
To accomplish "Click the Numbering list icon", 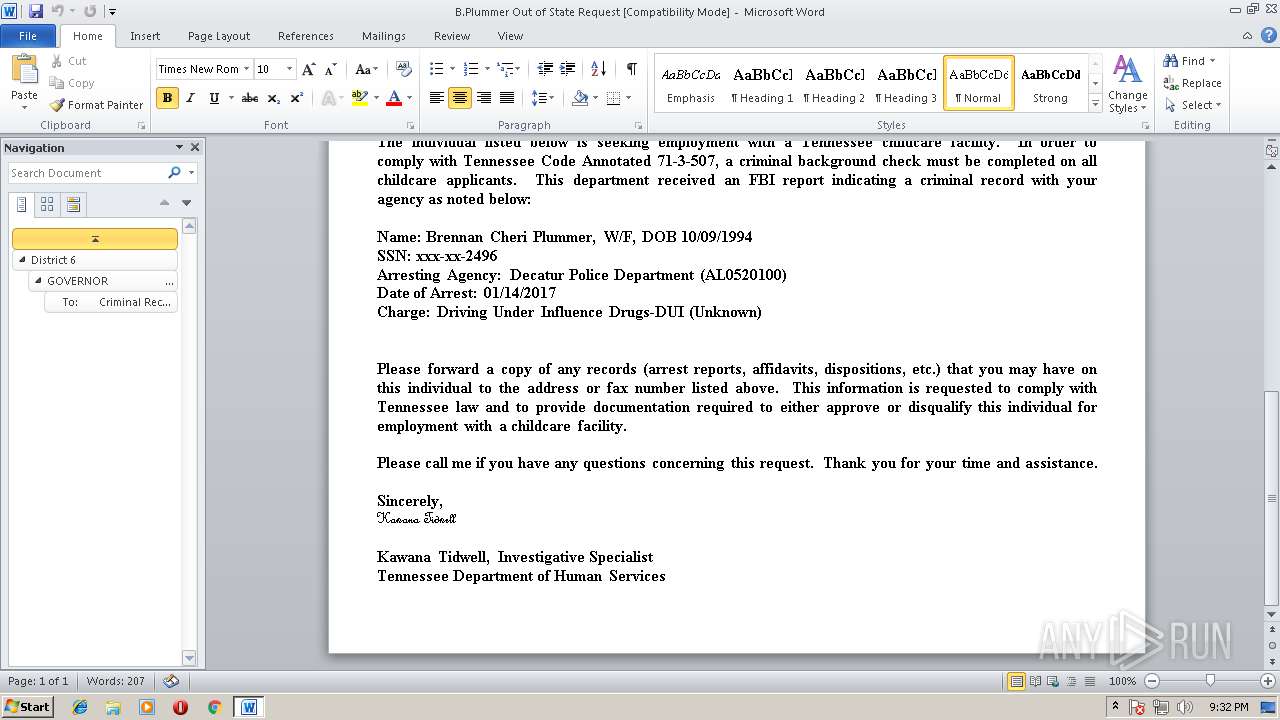I will pos(472,69).
